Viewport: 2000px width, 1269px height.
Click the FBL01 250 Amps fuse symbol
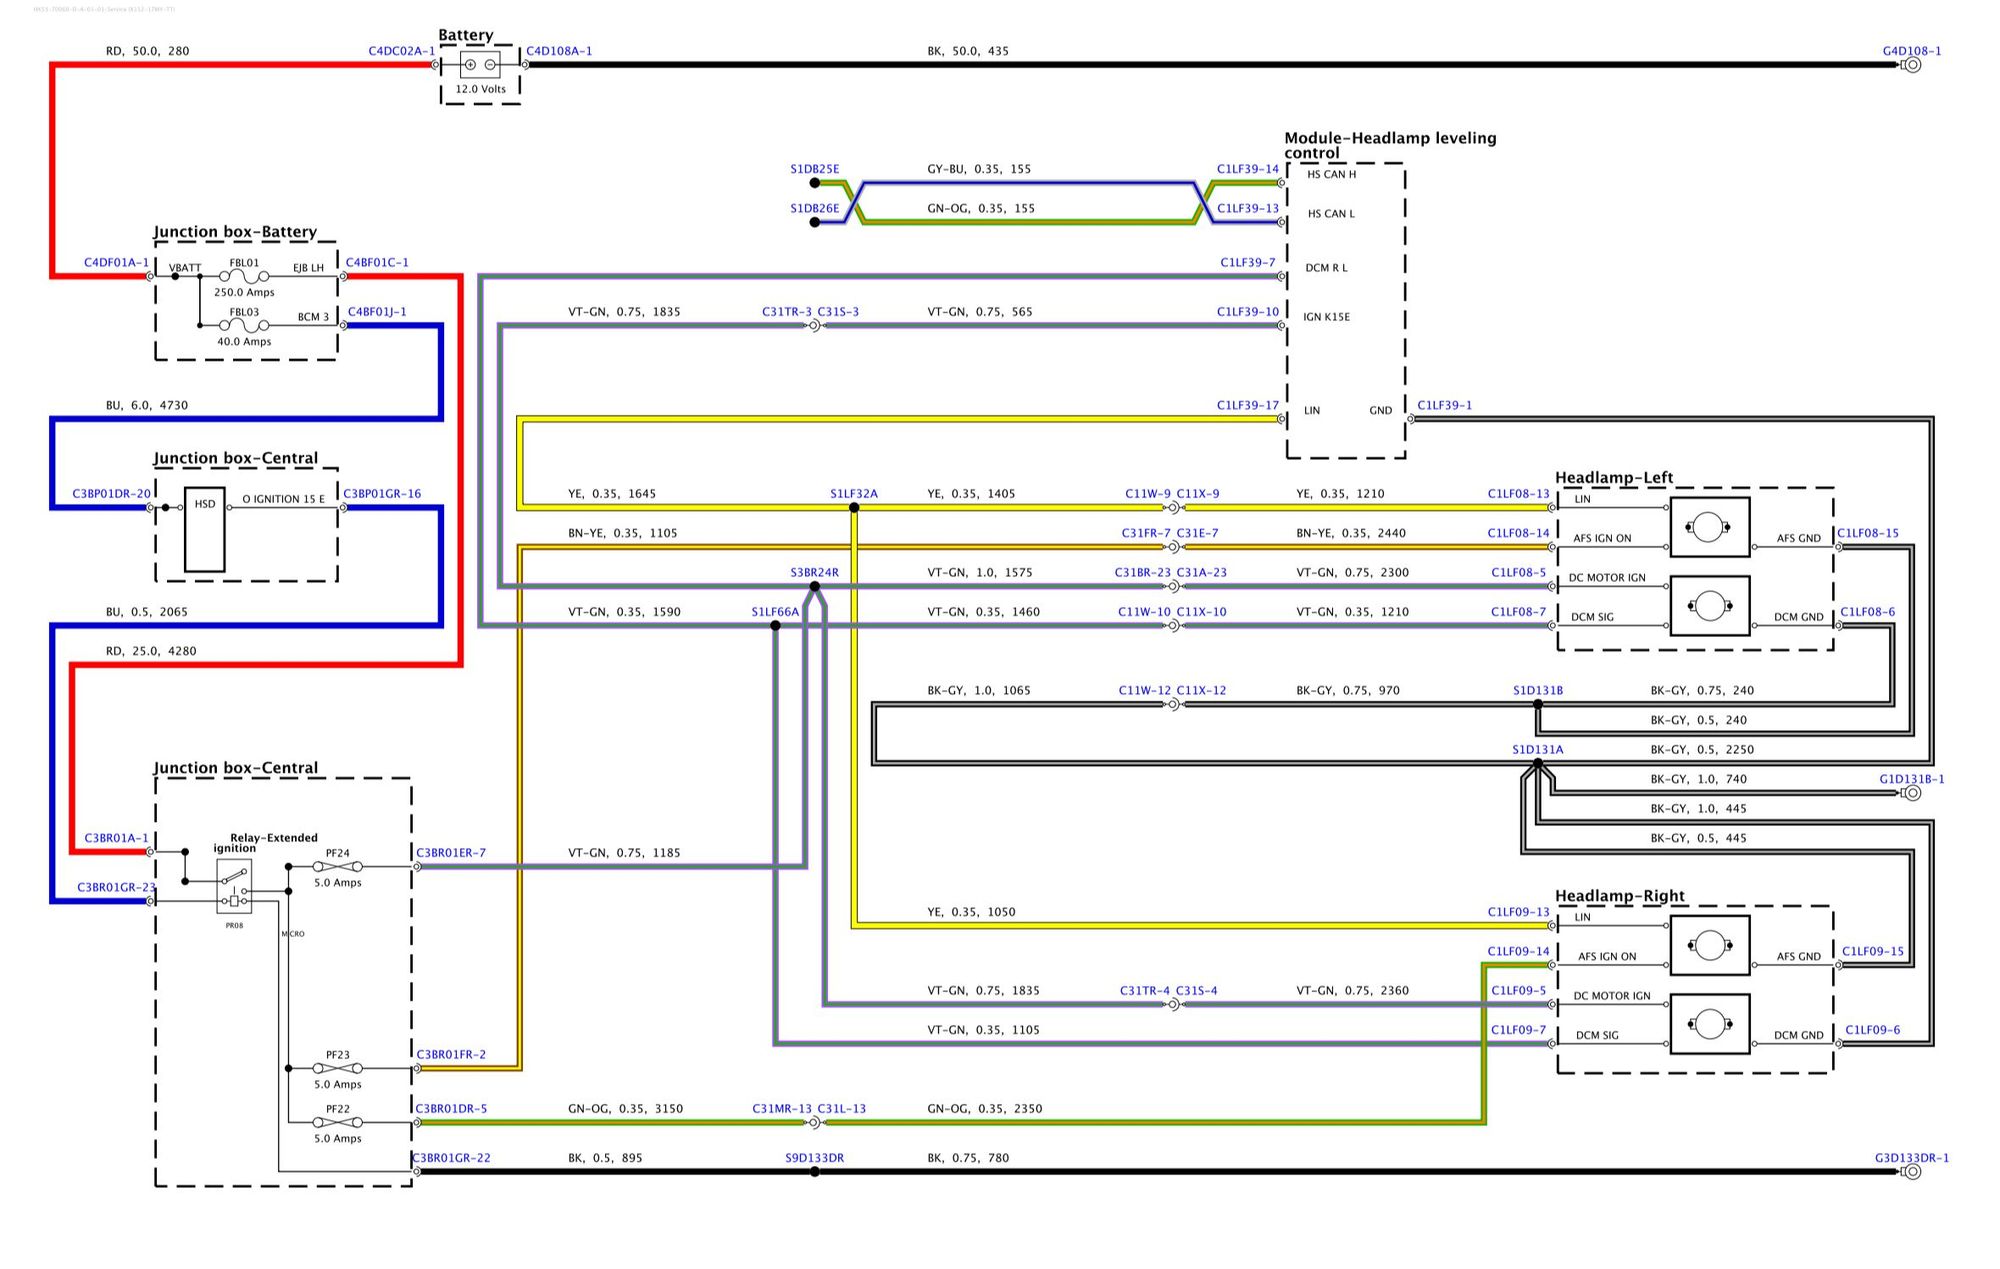(244, 276)
